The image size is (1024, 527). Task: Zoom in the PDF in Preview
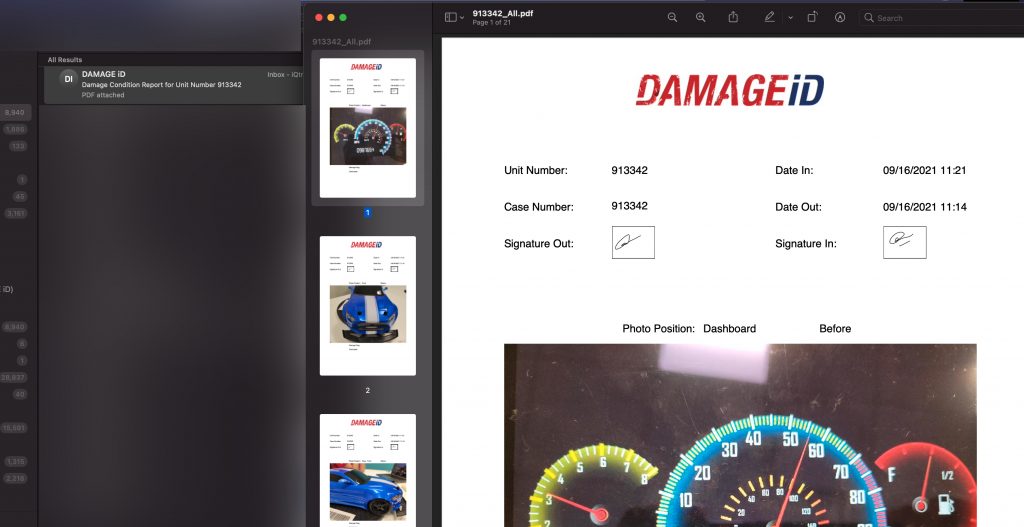[700, 18]
